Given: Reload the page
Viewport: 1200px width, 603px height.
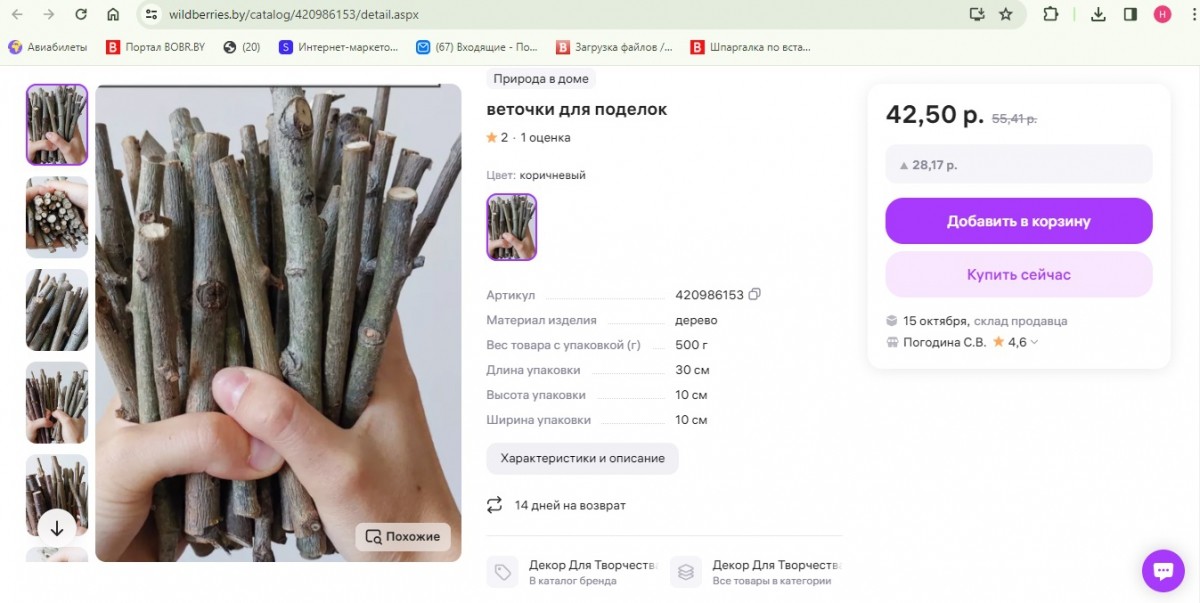Looking at the screenshot, I should pyautogui.click(x=81, y=14).
